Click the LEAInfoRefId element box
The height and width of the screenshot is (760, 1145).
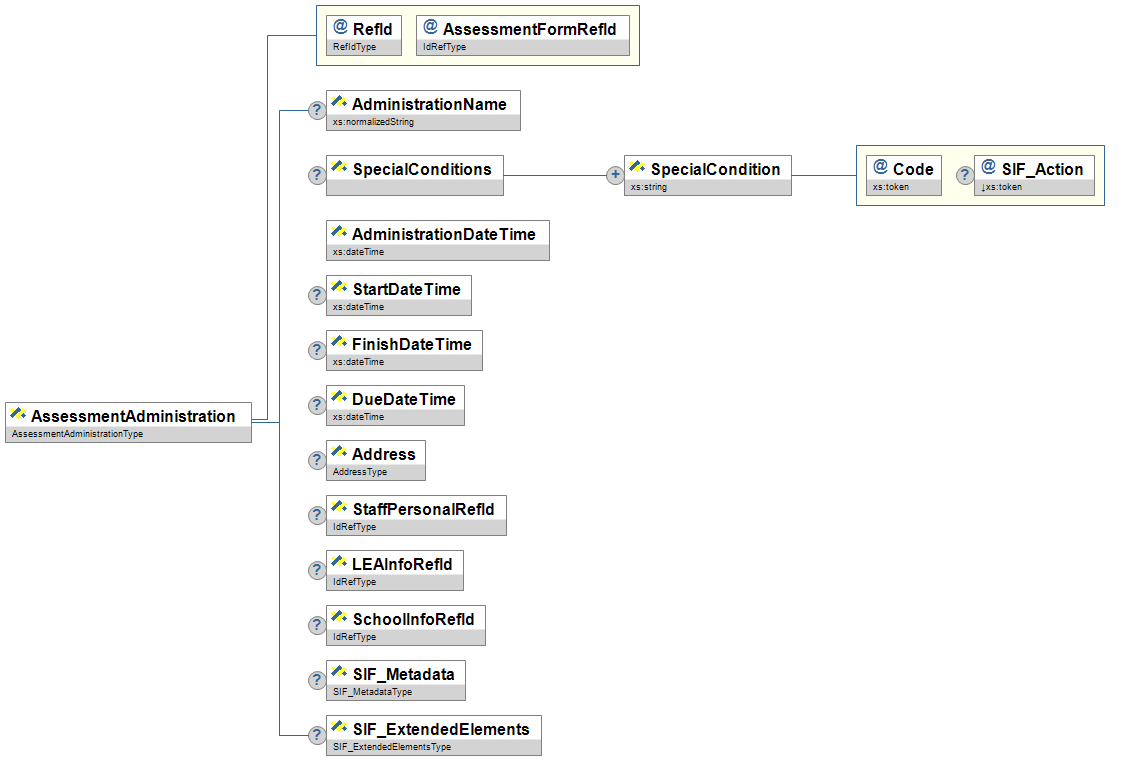(395, 570)
